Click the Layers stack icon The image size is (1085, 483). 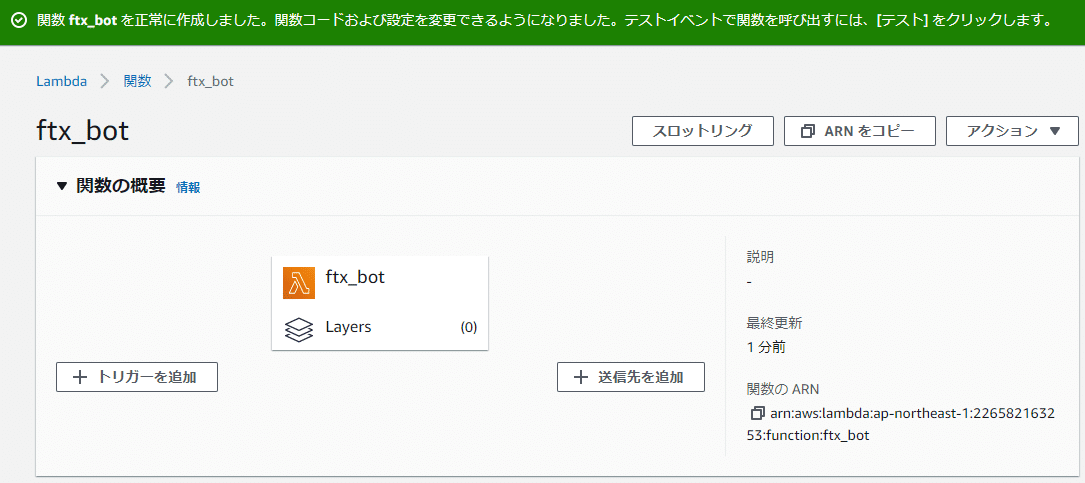[x=299, y=329]
